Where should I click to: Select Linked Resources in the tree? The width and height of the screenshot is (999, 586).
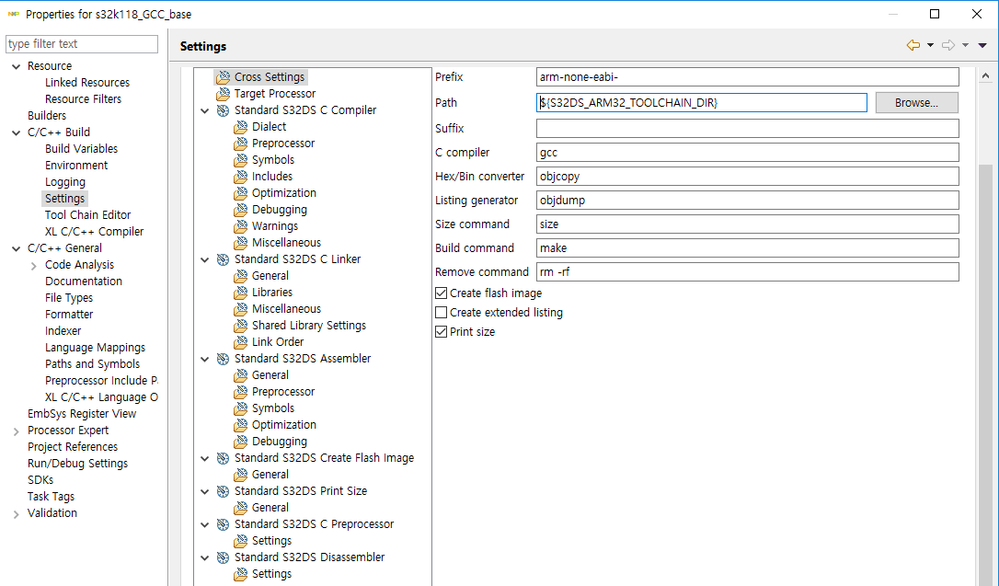coord(87,83)
